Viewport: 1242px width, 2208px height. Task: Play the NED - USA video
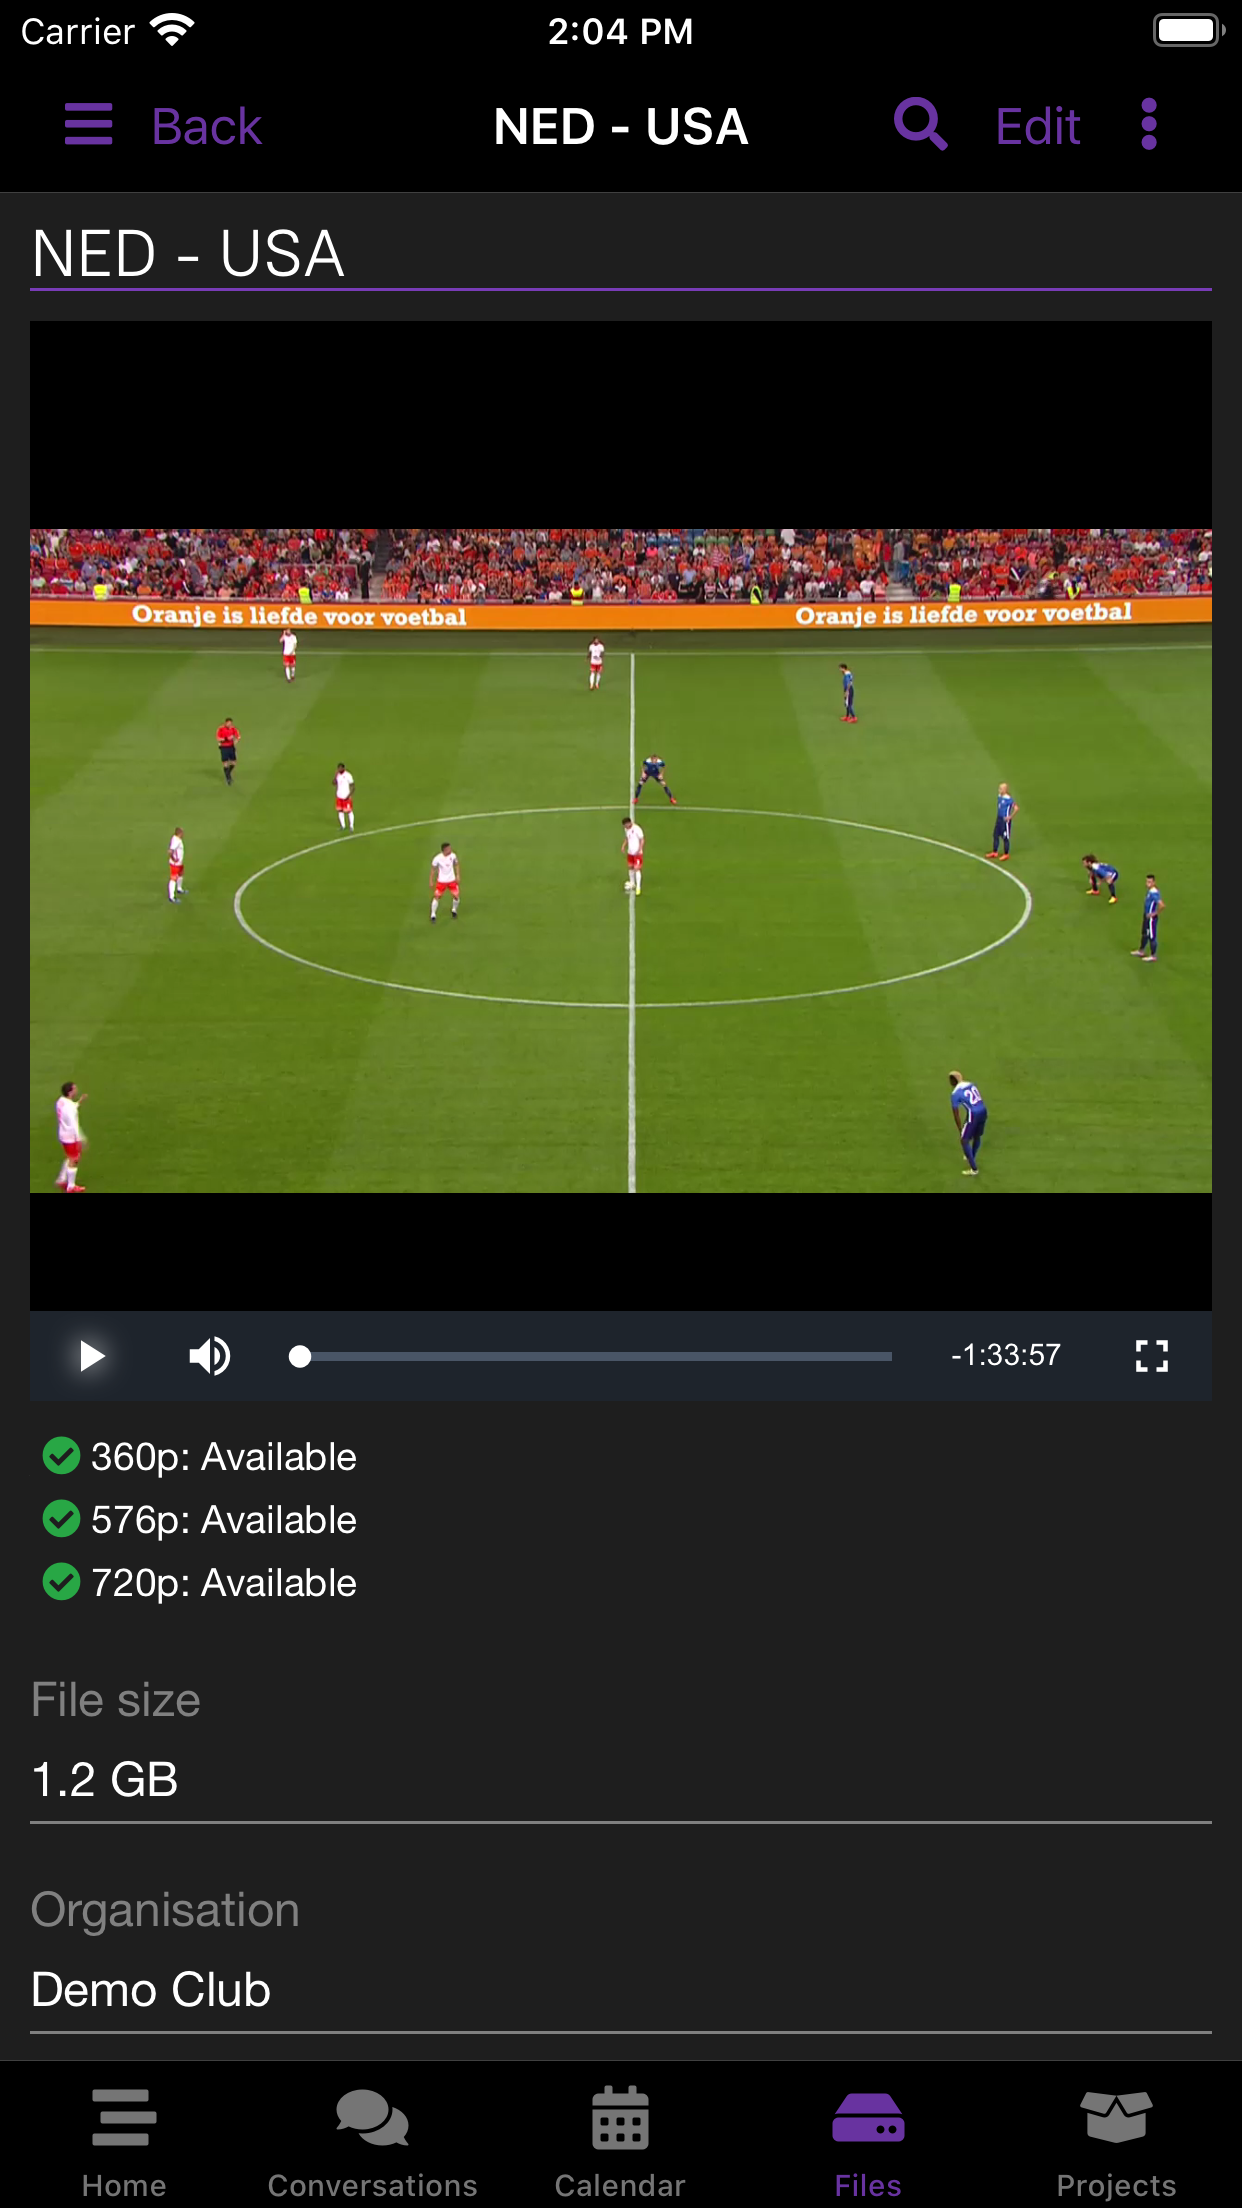(91, 1356)
